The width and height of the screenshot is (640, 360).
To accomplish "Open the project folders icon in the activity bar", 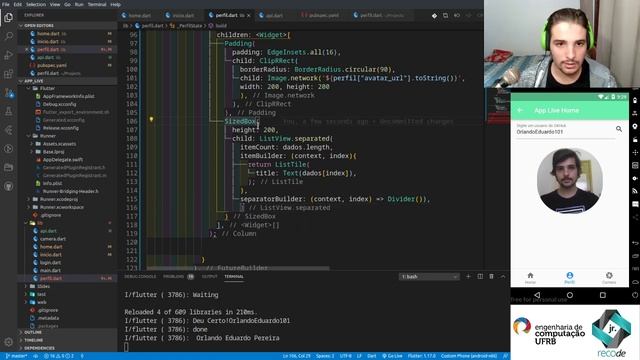I will [x=9, y=167].
